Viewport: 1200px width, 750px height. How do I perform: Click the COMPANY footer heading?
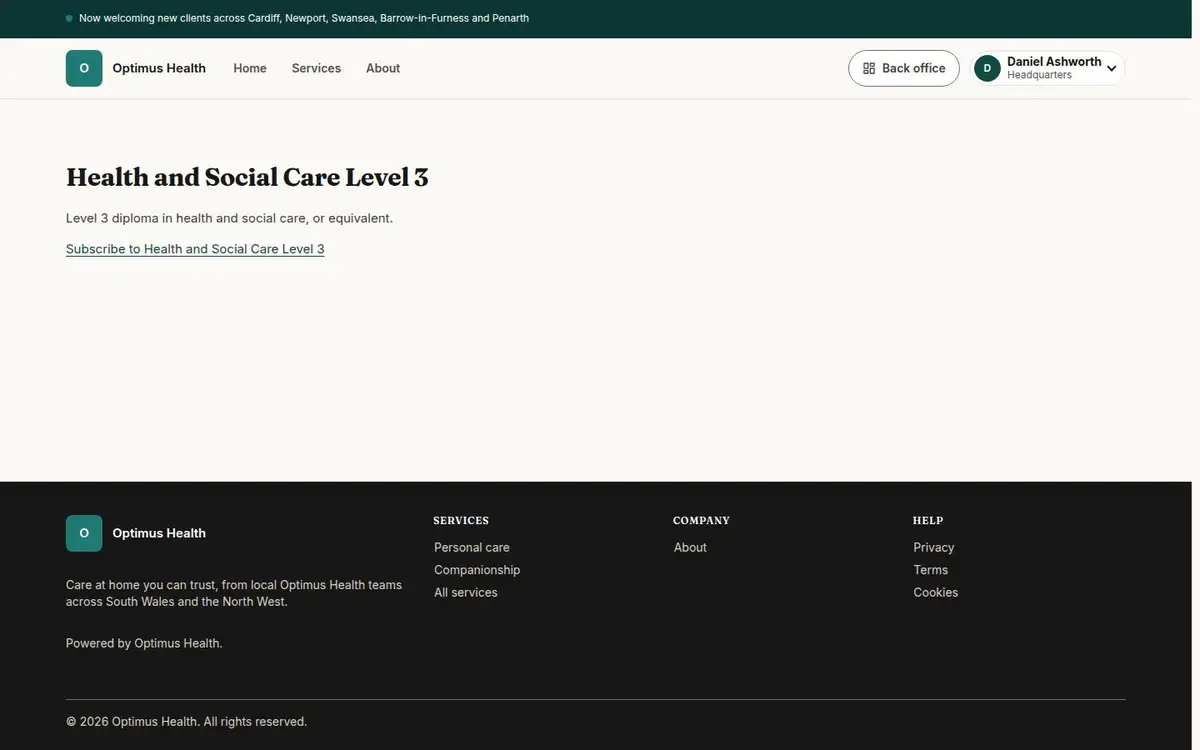coord(701,520)
